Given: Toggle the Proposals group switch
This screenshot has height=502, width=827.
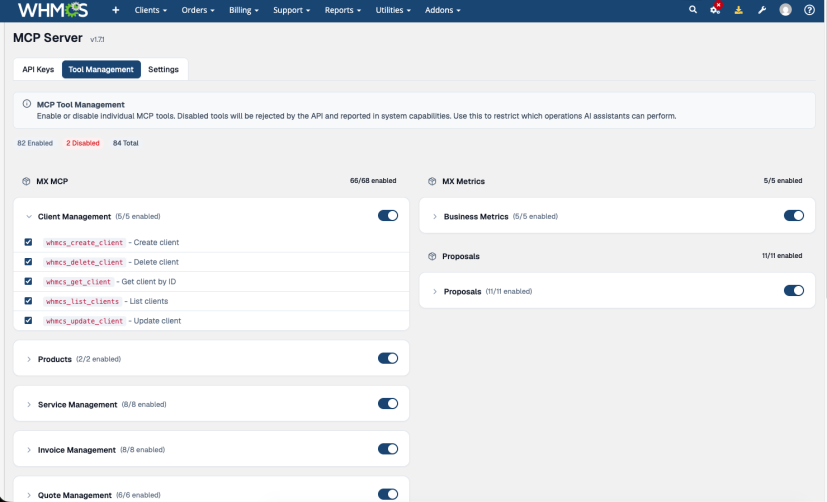Looking at the screenshot, I should coord(794,291).
